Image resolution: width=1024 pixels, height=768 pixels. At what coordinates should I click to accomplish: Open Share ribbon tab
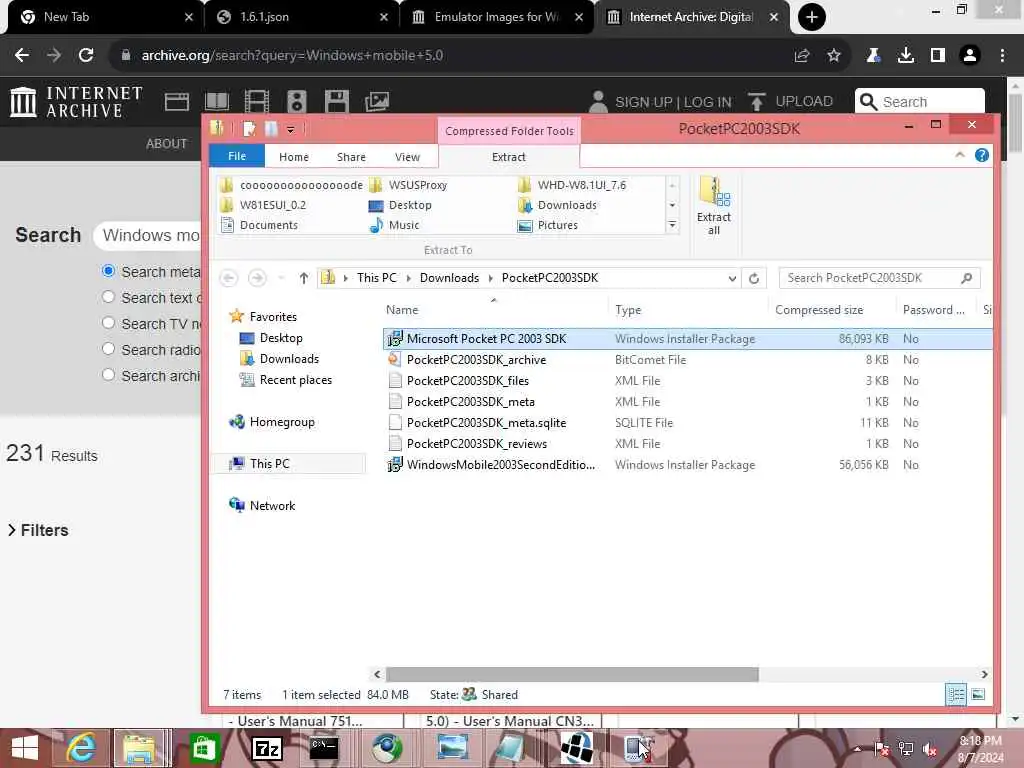tap(351, 157)
